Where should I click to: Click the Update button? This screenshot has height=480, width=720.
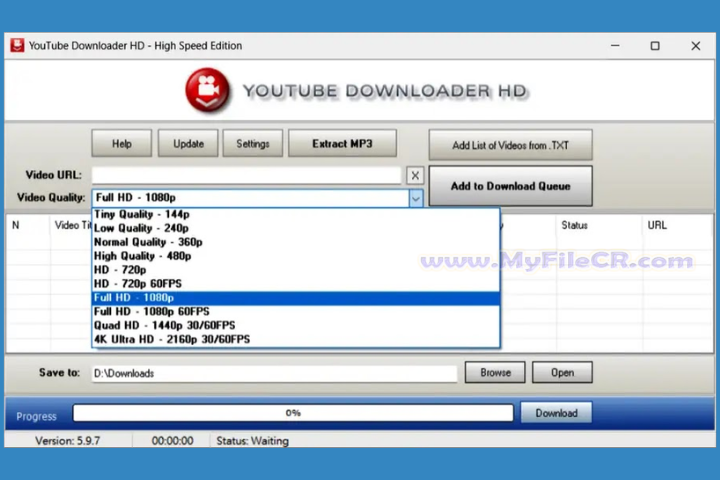188,144
